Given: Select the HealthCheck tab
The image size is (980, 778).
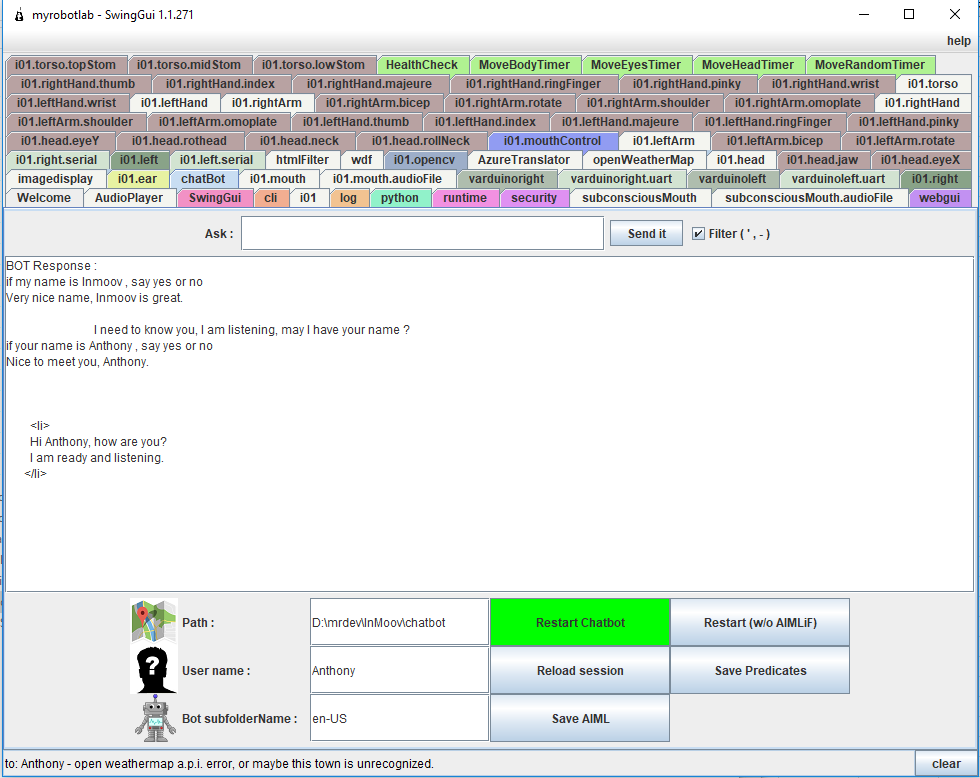Looking at the screenshot, I should pos(422,64).
